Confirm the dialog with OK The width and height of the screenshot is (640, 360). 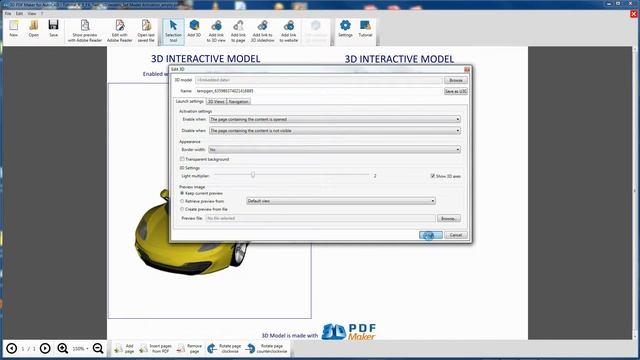430,235
